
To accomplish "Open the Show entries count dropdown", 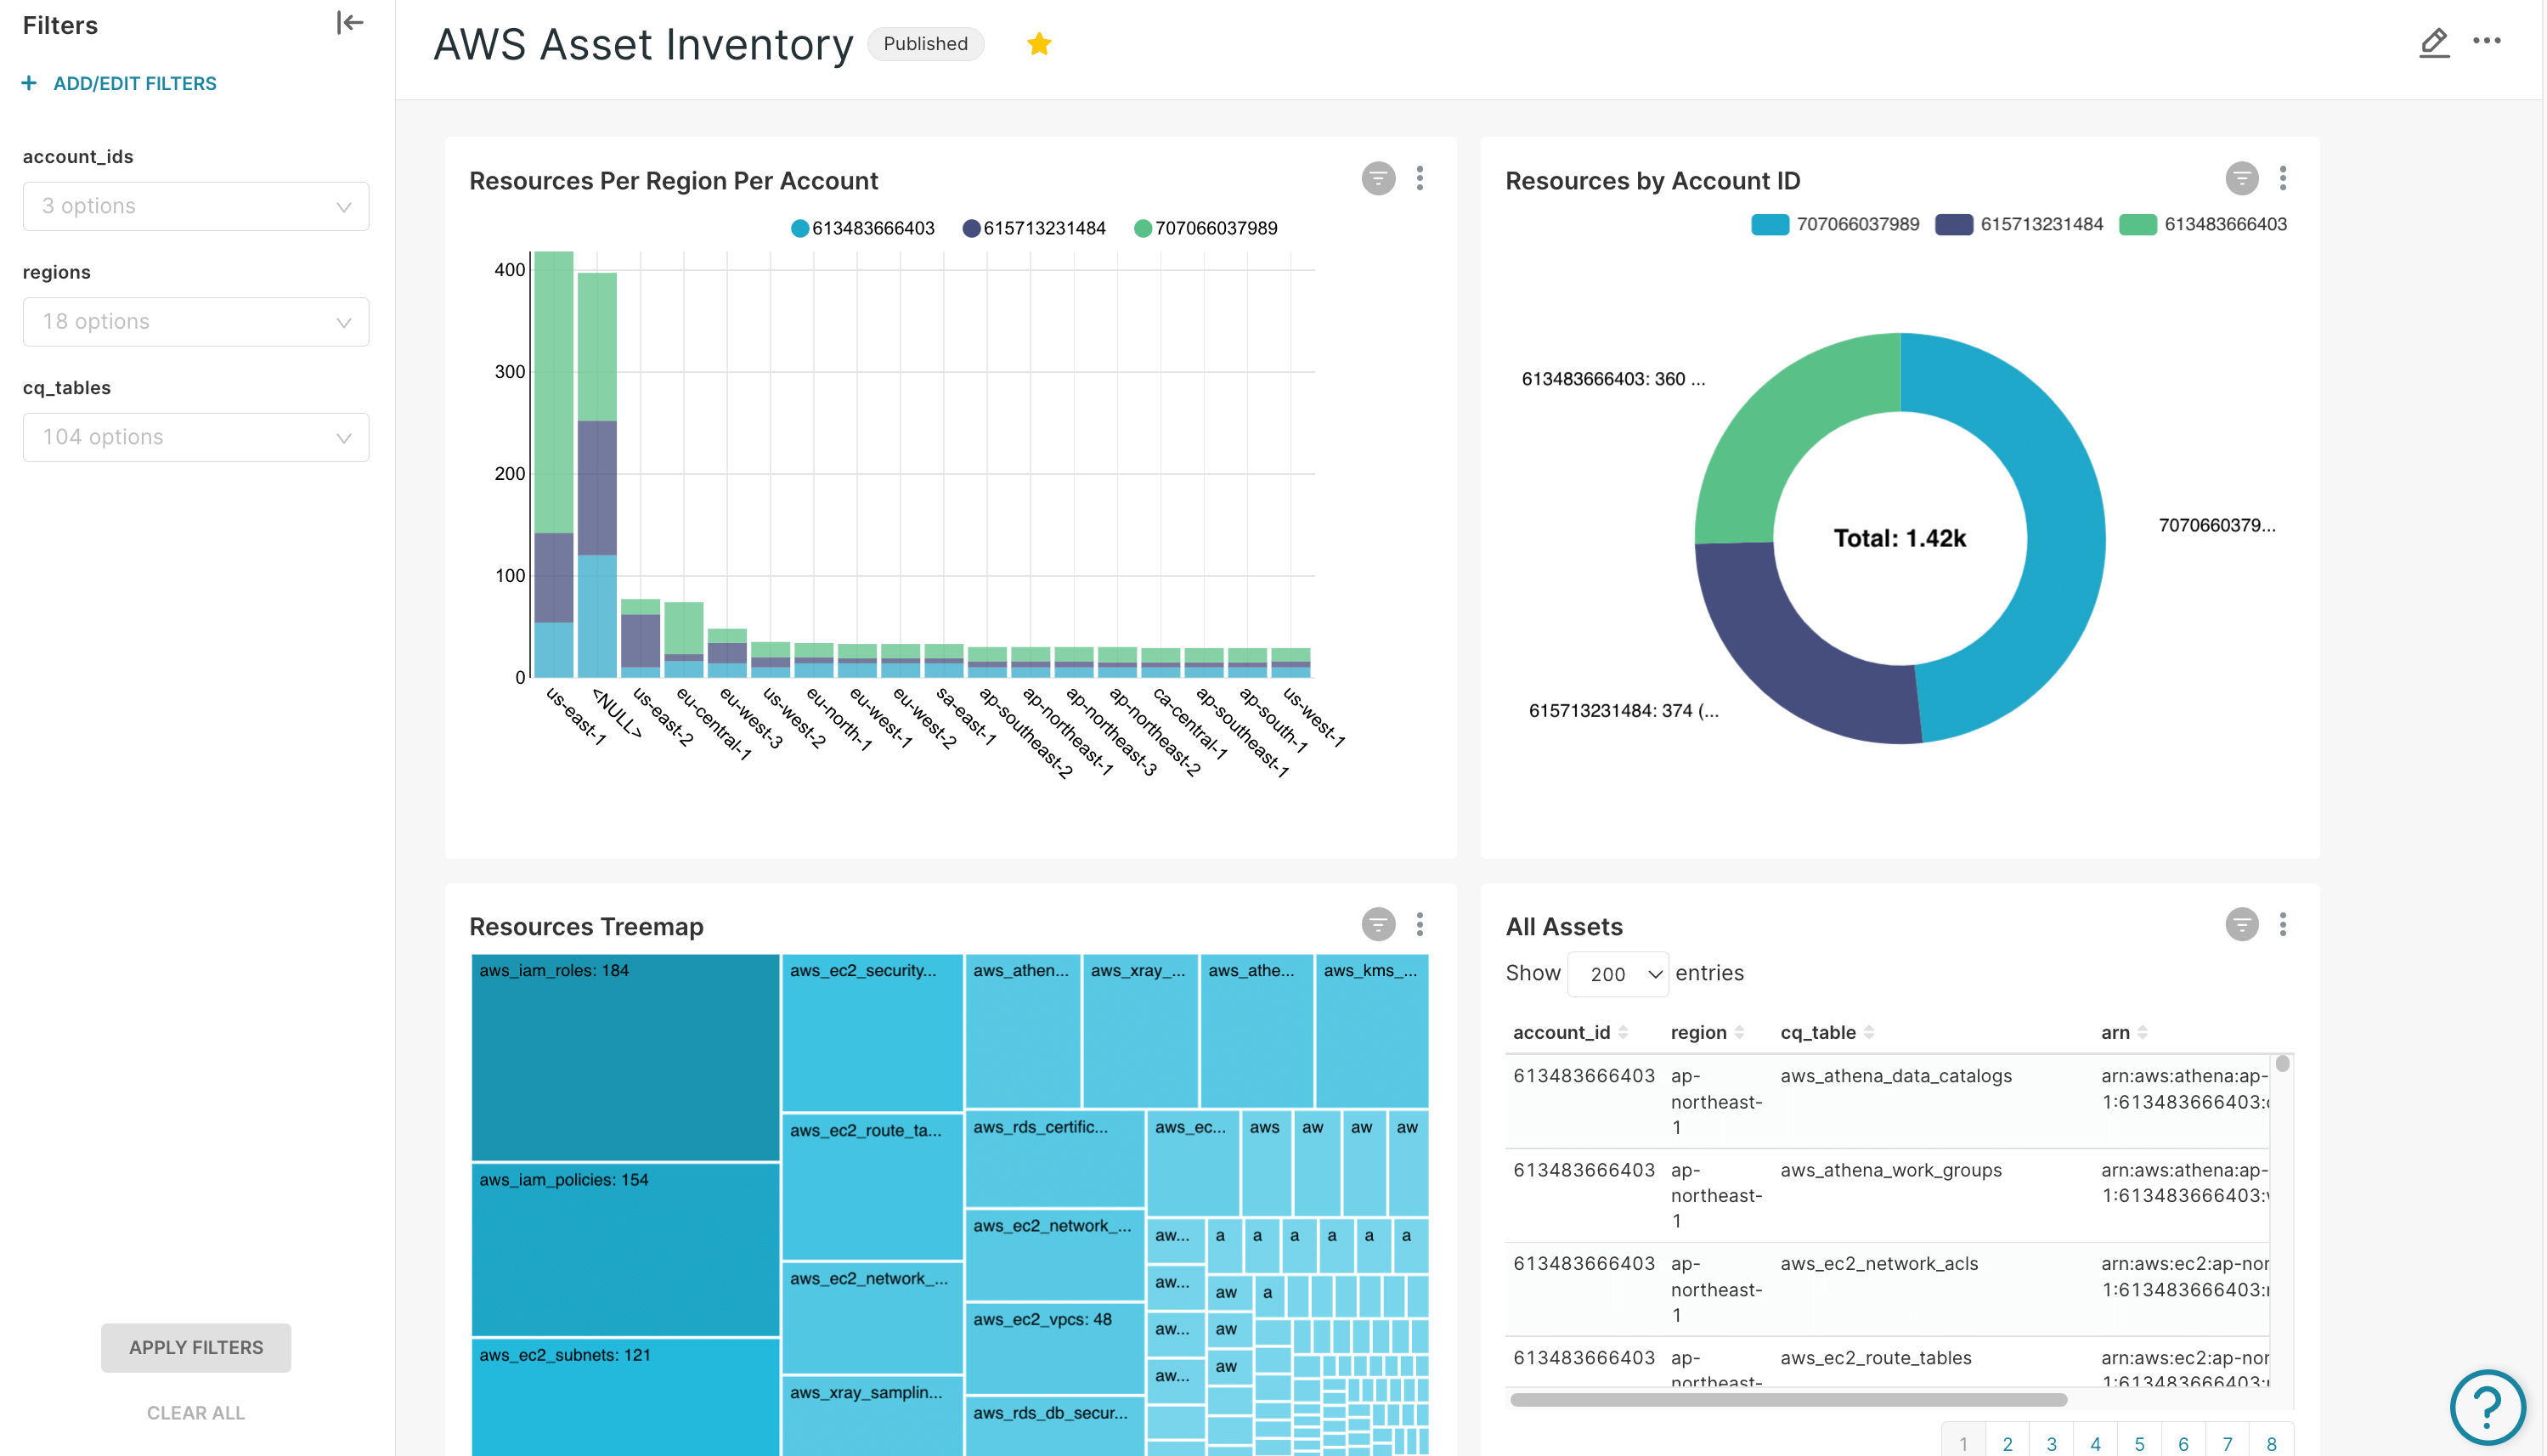I will pyautogui.click(x=1617, y=974).
